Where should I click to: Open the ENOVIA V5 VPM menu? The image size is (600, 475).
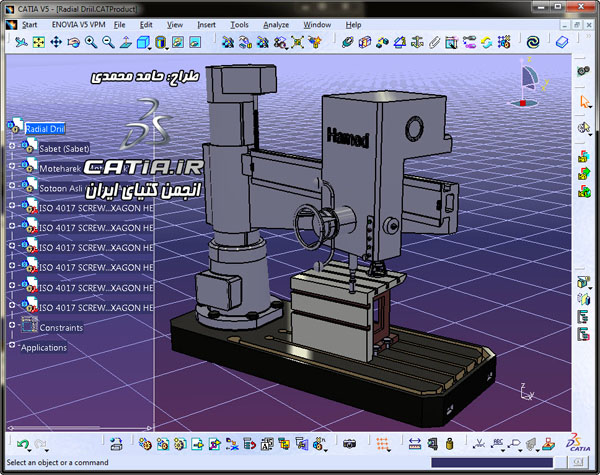pos(78,25)
